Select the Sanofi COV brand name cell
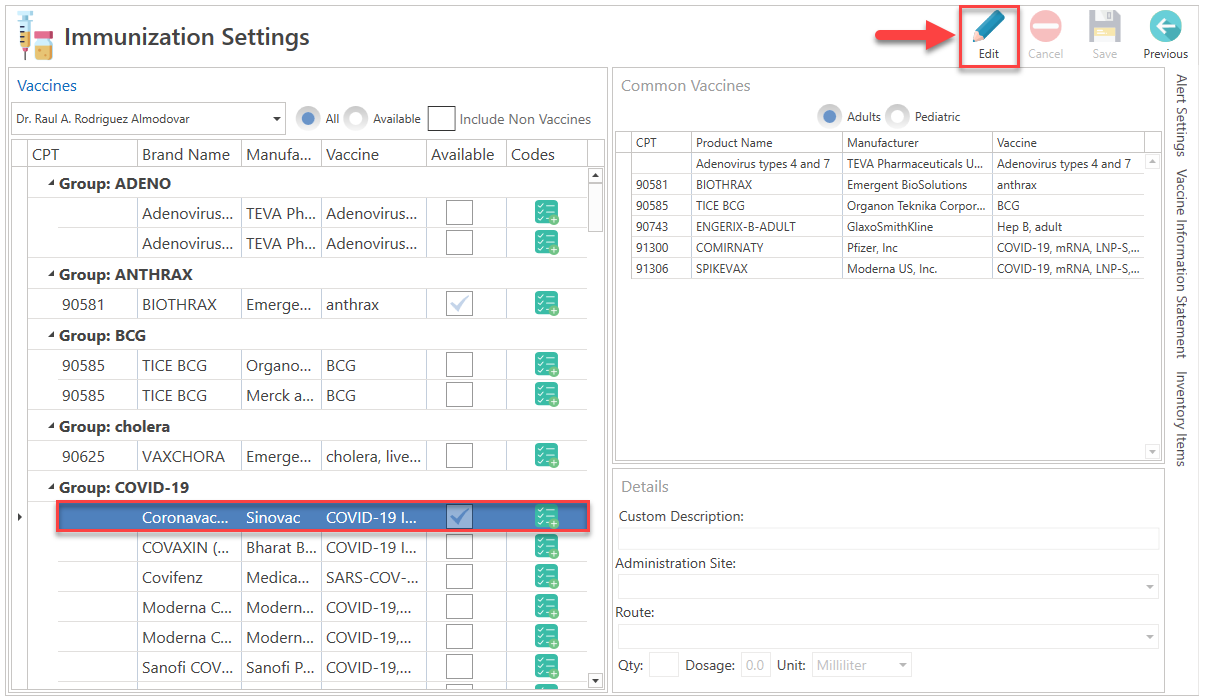Viewport: 1205px width, 700px height. pyautogui.click(x=189, y=667)
